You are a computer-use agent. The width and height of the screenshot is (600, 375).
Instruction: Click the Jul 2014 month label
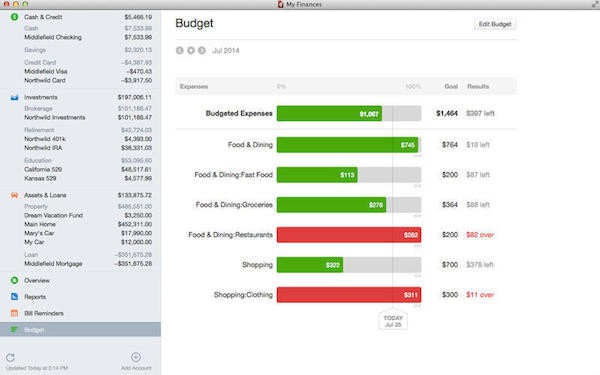click(x=226, y=51)
